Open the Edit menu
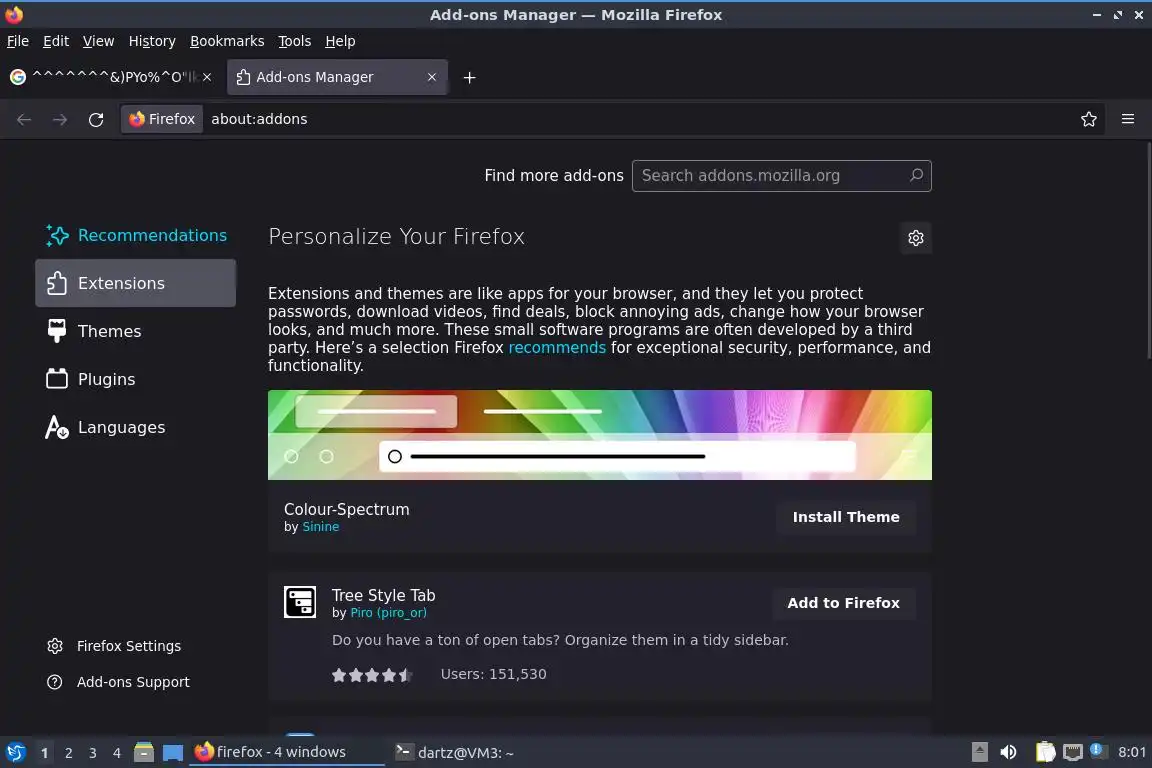 56,41
